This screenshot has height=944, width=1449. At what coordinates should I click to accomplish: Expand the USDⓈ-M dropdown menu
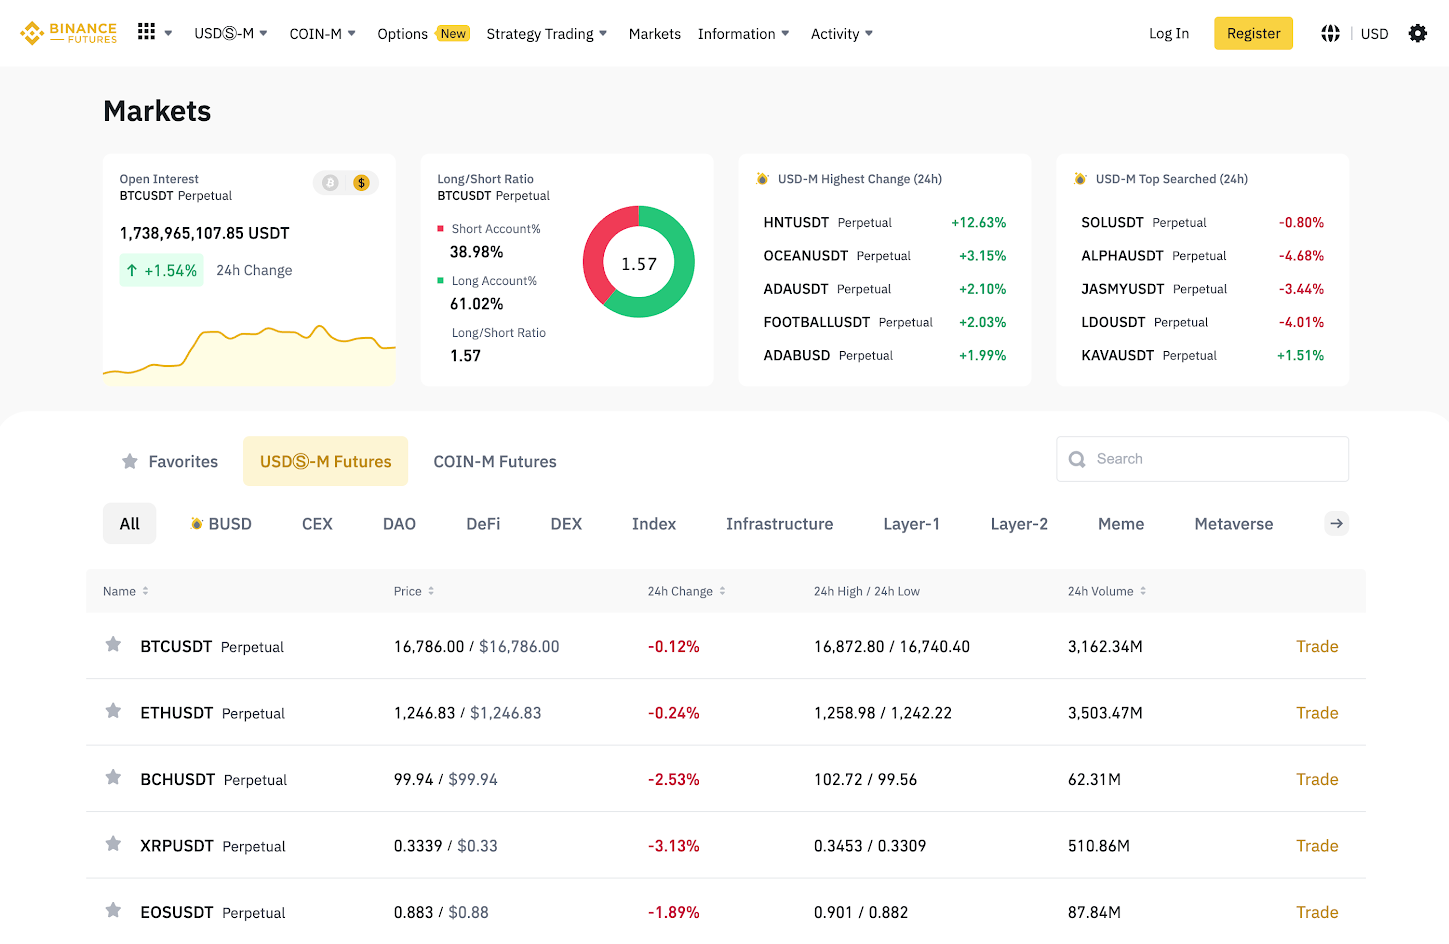231,34
